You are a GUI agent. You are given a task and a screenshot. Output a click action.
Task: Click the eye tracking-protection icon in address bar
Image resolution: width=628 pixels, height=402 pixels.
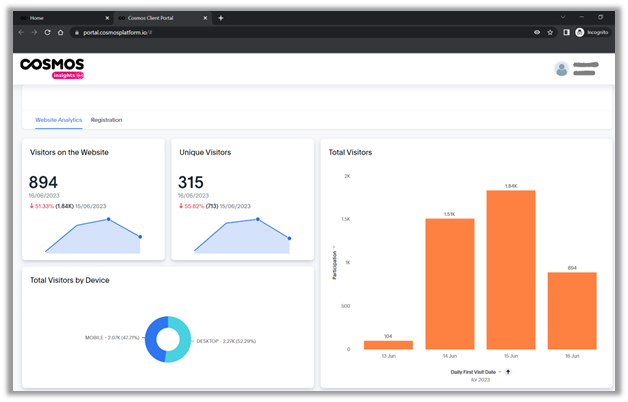point(537,32)
